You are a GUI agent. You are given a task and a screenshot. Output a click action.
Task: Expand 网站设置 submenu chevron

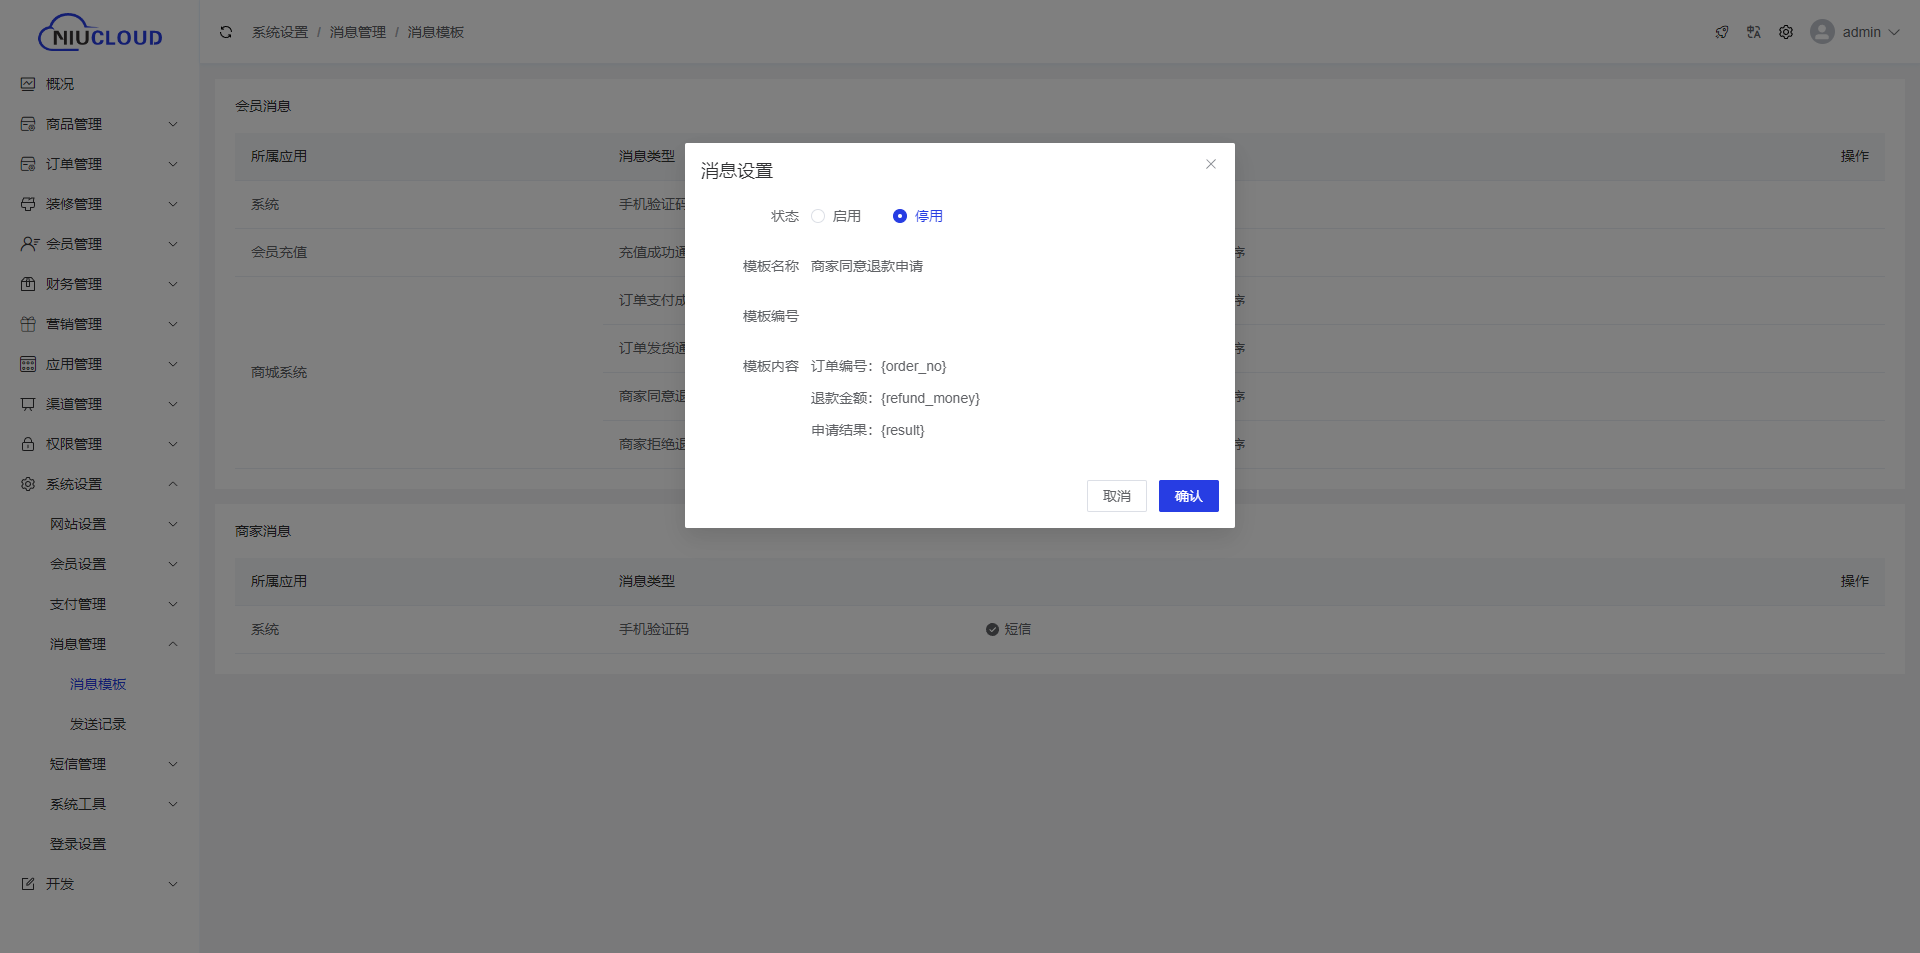click(x=173, y=524)
